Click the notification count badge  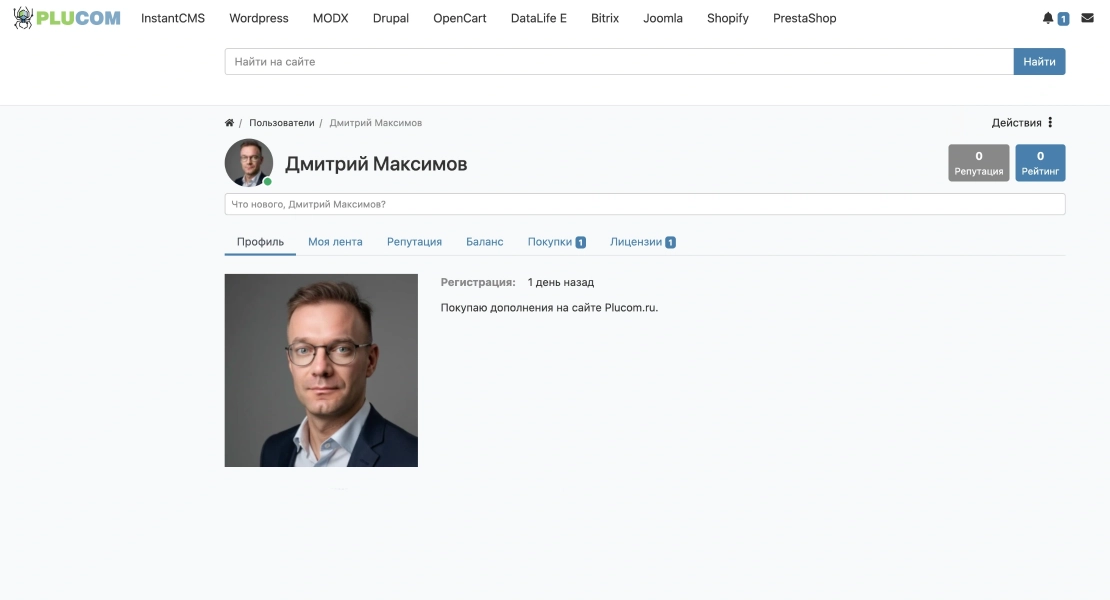click(x=1063, y=19)
